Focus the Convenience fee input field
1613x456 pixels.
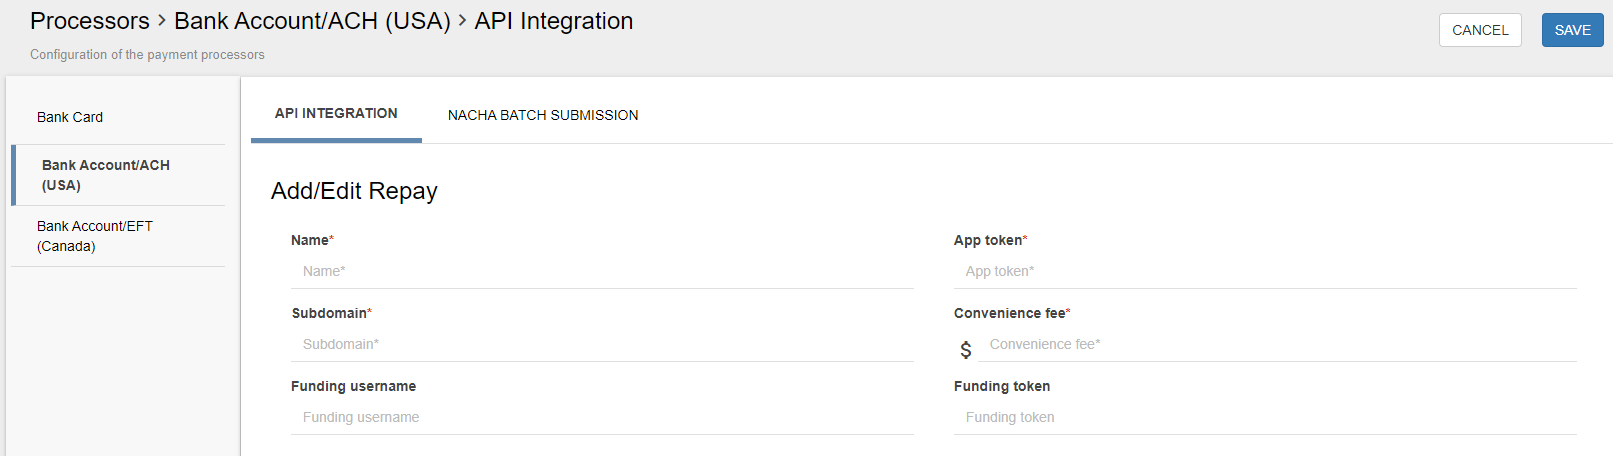[1277, 344]
